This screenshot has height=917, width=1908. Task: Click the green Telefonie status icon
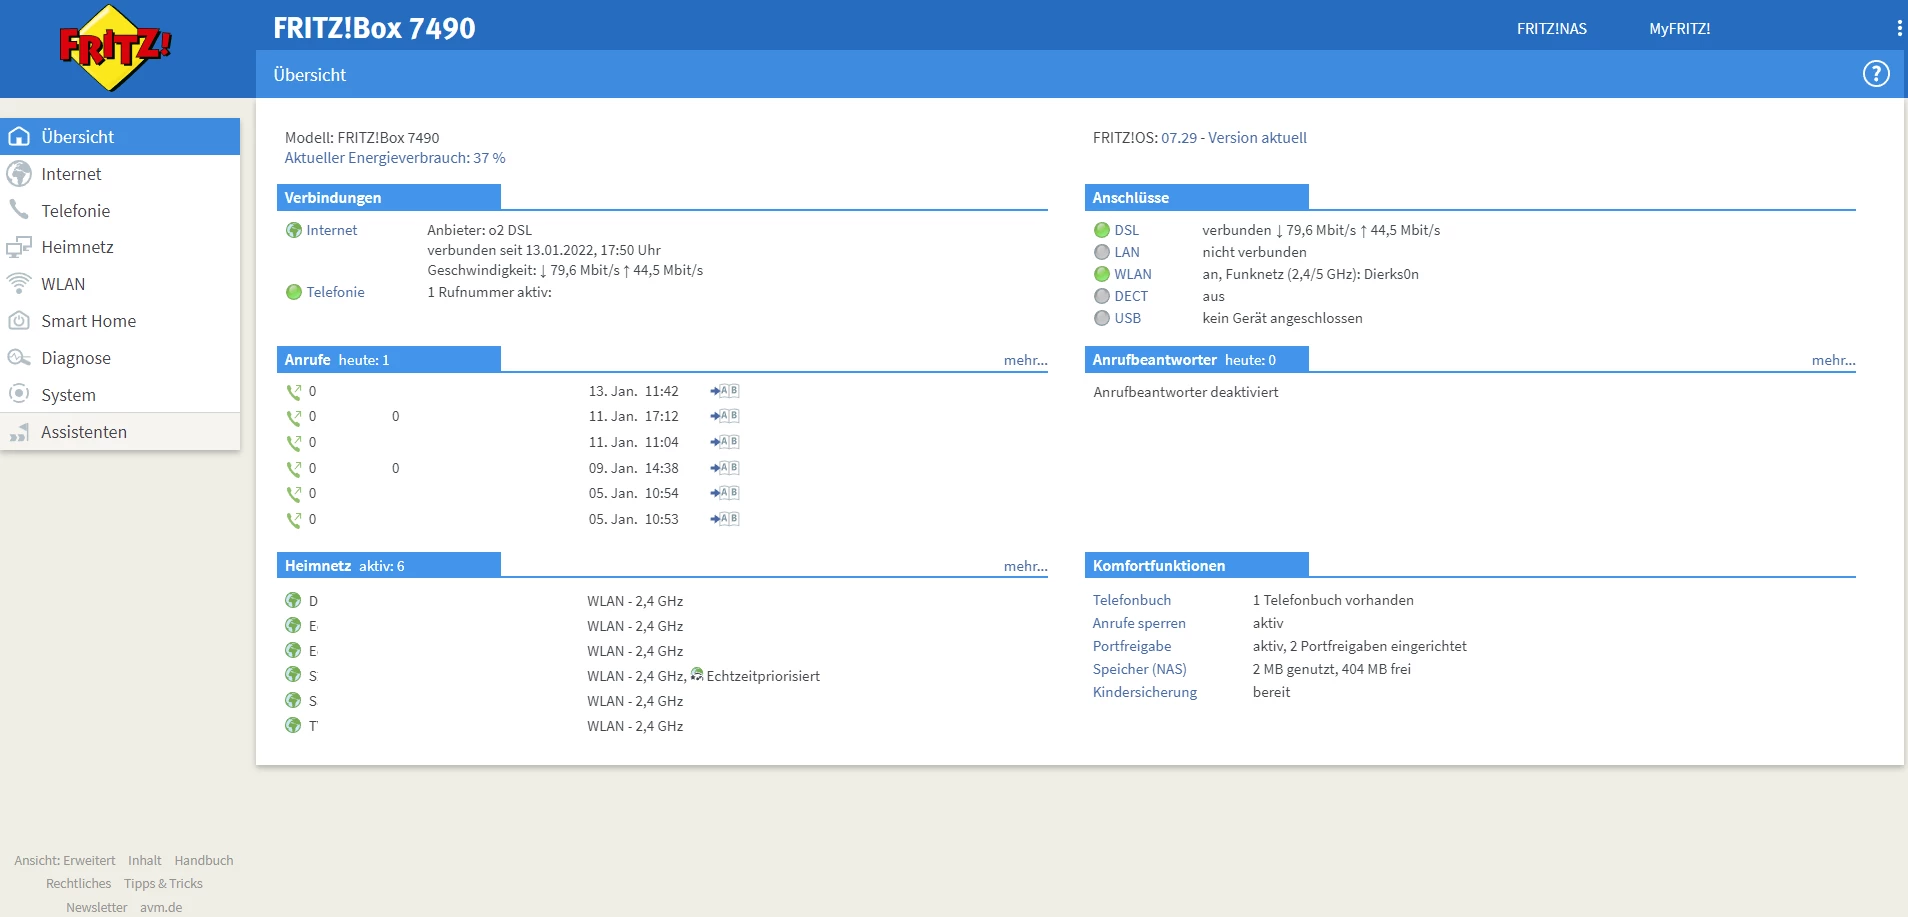point(294,292)
